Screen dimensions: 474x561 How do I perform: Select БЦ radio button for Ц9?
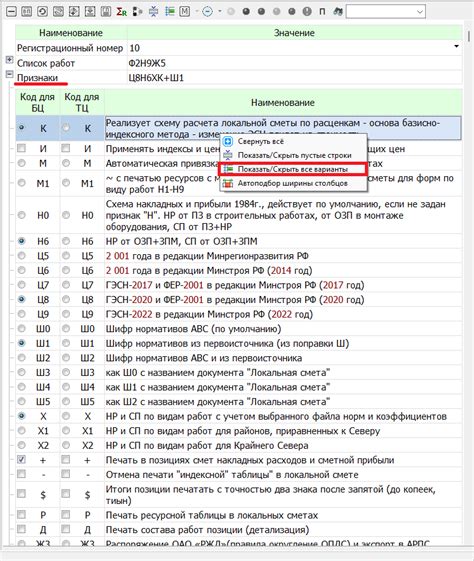21,314
